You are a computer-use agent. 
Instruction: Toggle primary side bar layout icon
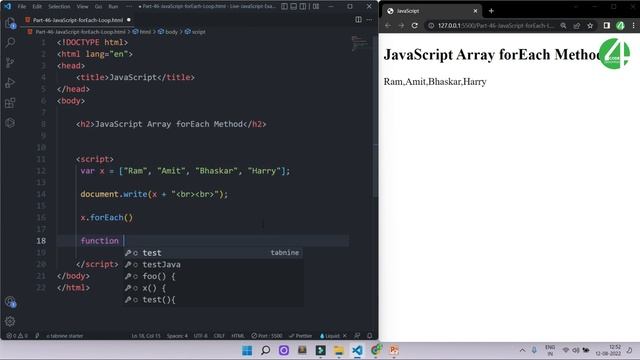(284, 7)
